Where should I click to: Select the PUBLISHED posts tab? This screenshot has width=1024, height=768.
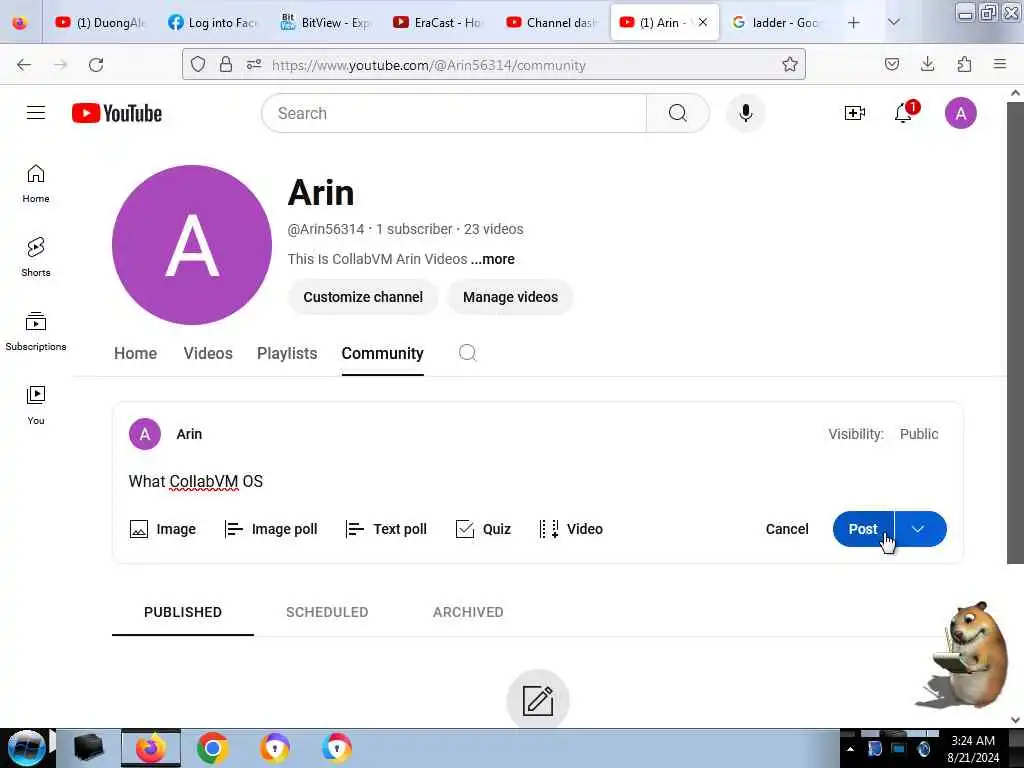[x=183, y=612]
